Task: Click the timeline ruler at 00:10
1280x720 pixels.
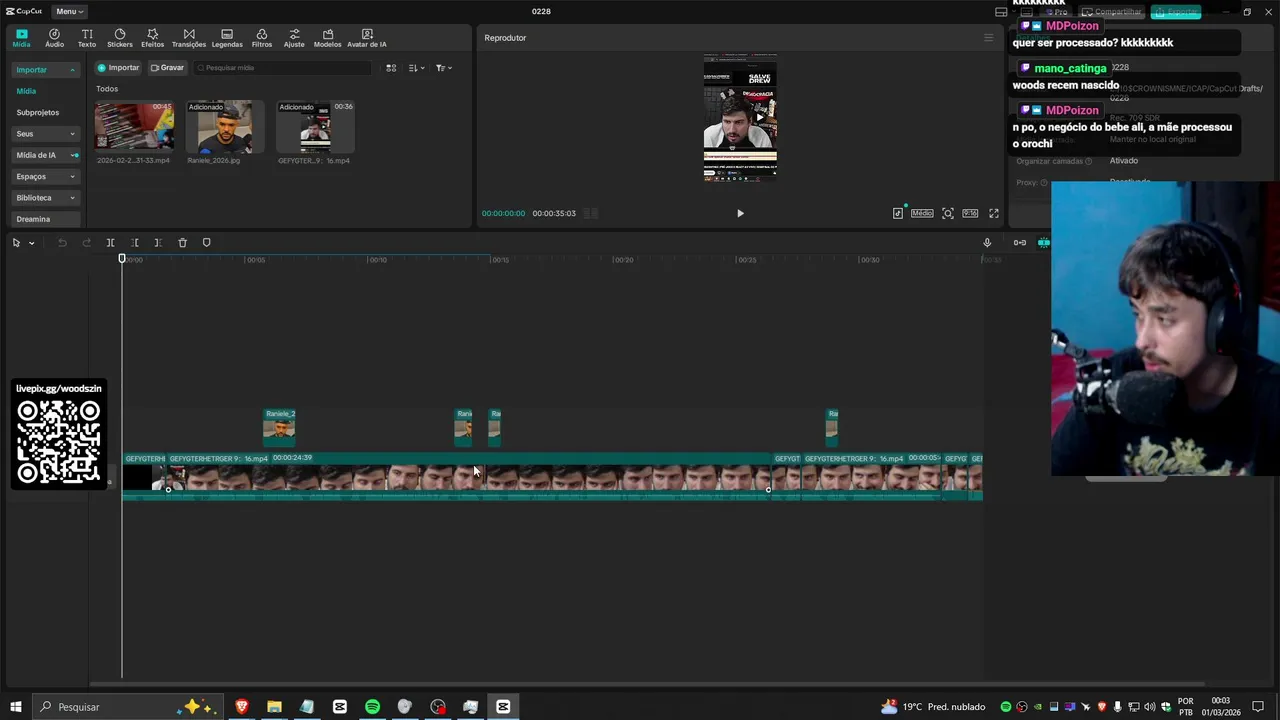Action: point(377,260)
